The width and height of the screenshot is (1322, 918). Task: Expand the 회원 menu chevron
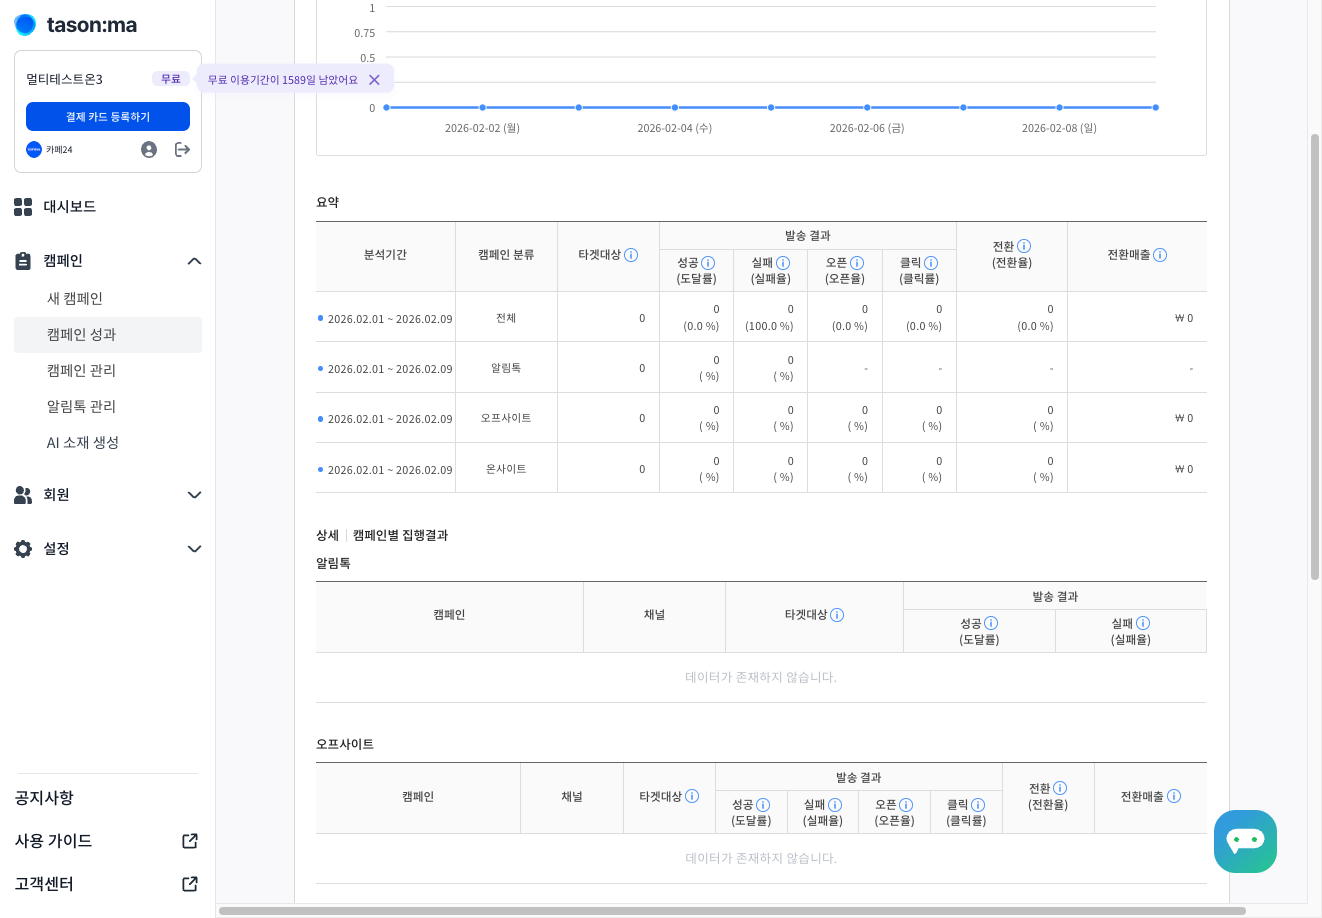coord(194,495)
